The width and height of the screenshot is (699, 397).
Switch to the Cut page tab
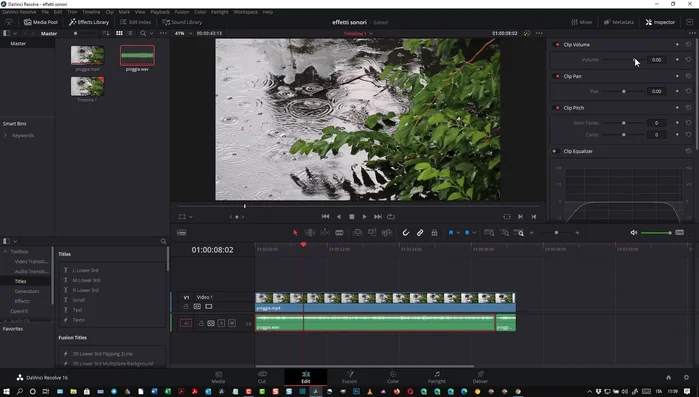262,377
